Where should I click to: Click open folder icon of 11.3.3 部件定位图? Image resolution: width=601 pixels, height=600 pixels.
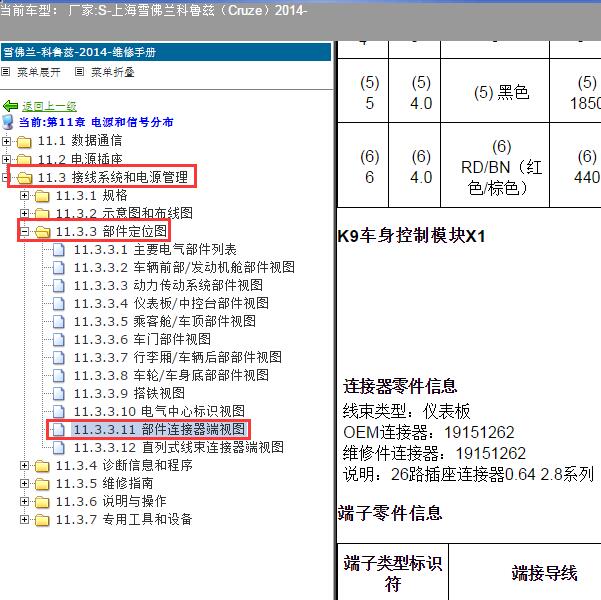coord(43,232)
